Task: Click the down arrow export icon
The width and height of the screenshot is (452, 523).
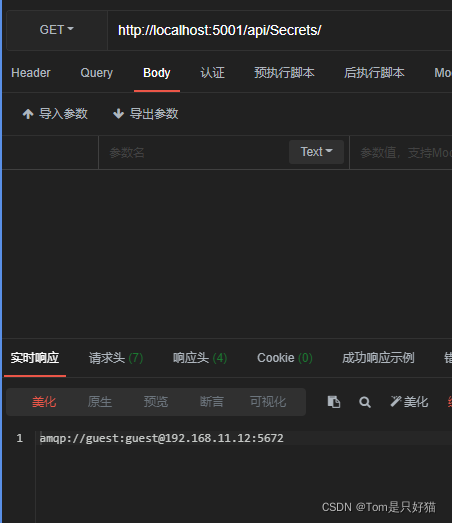Action: pos(118,114)
